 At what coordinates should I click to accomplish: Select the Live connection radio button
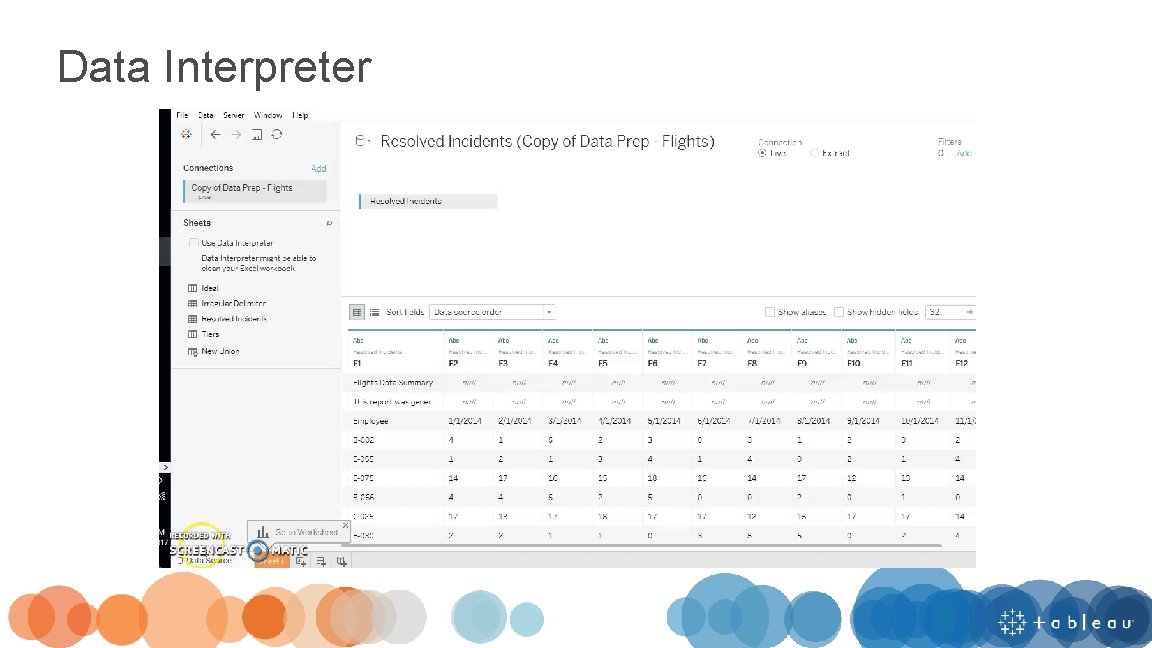tap(762, 154)
